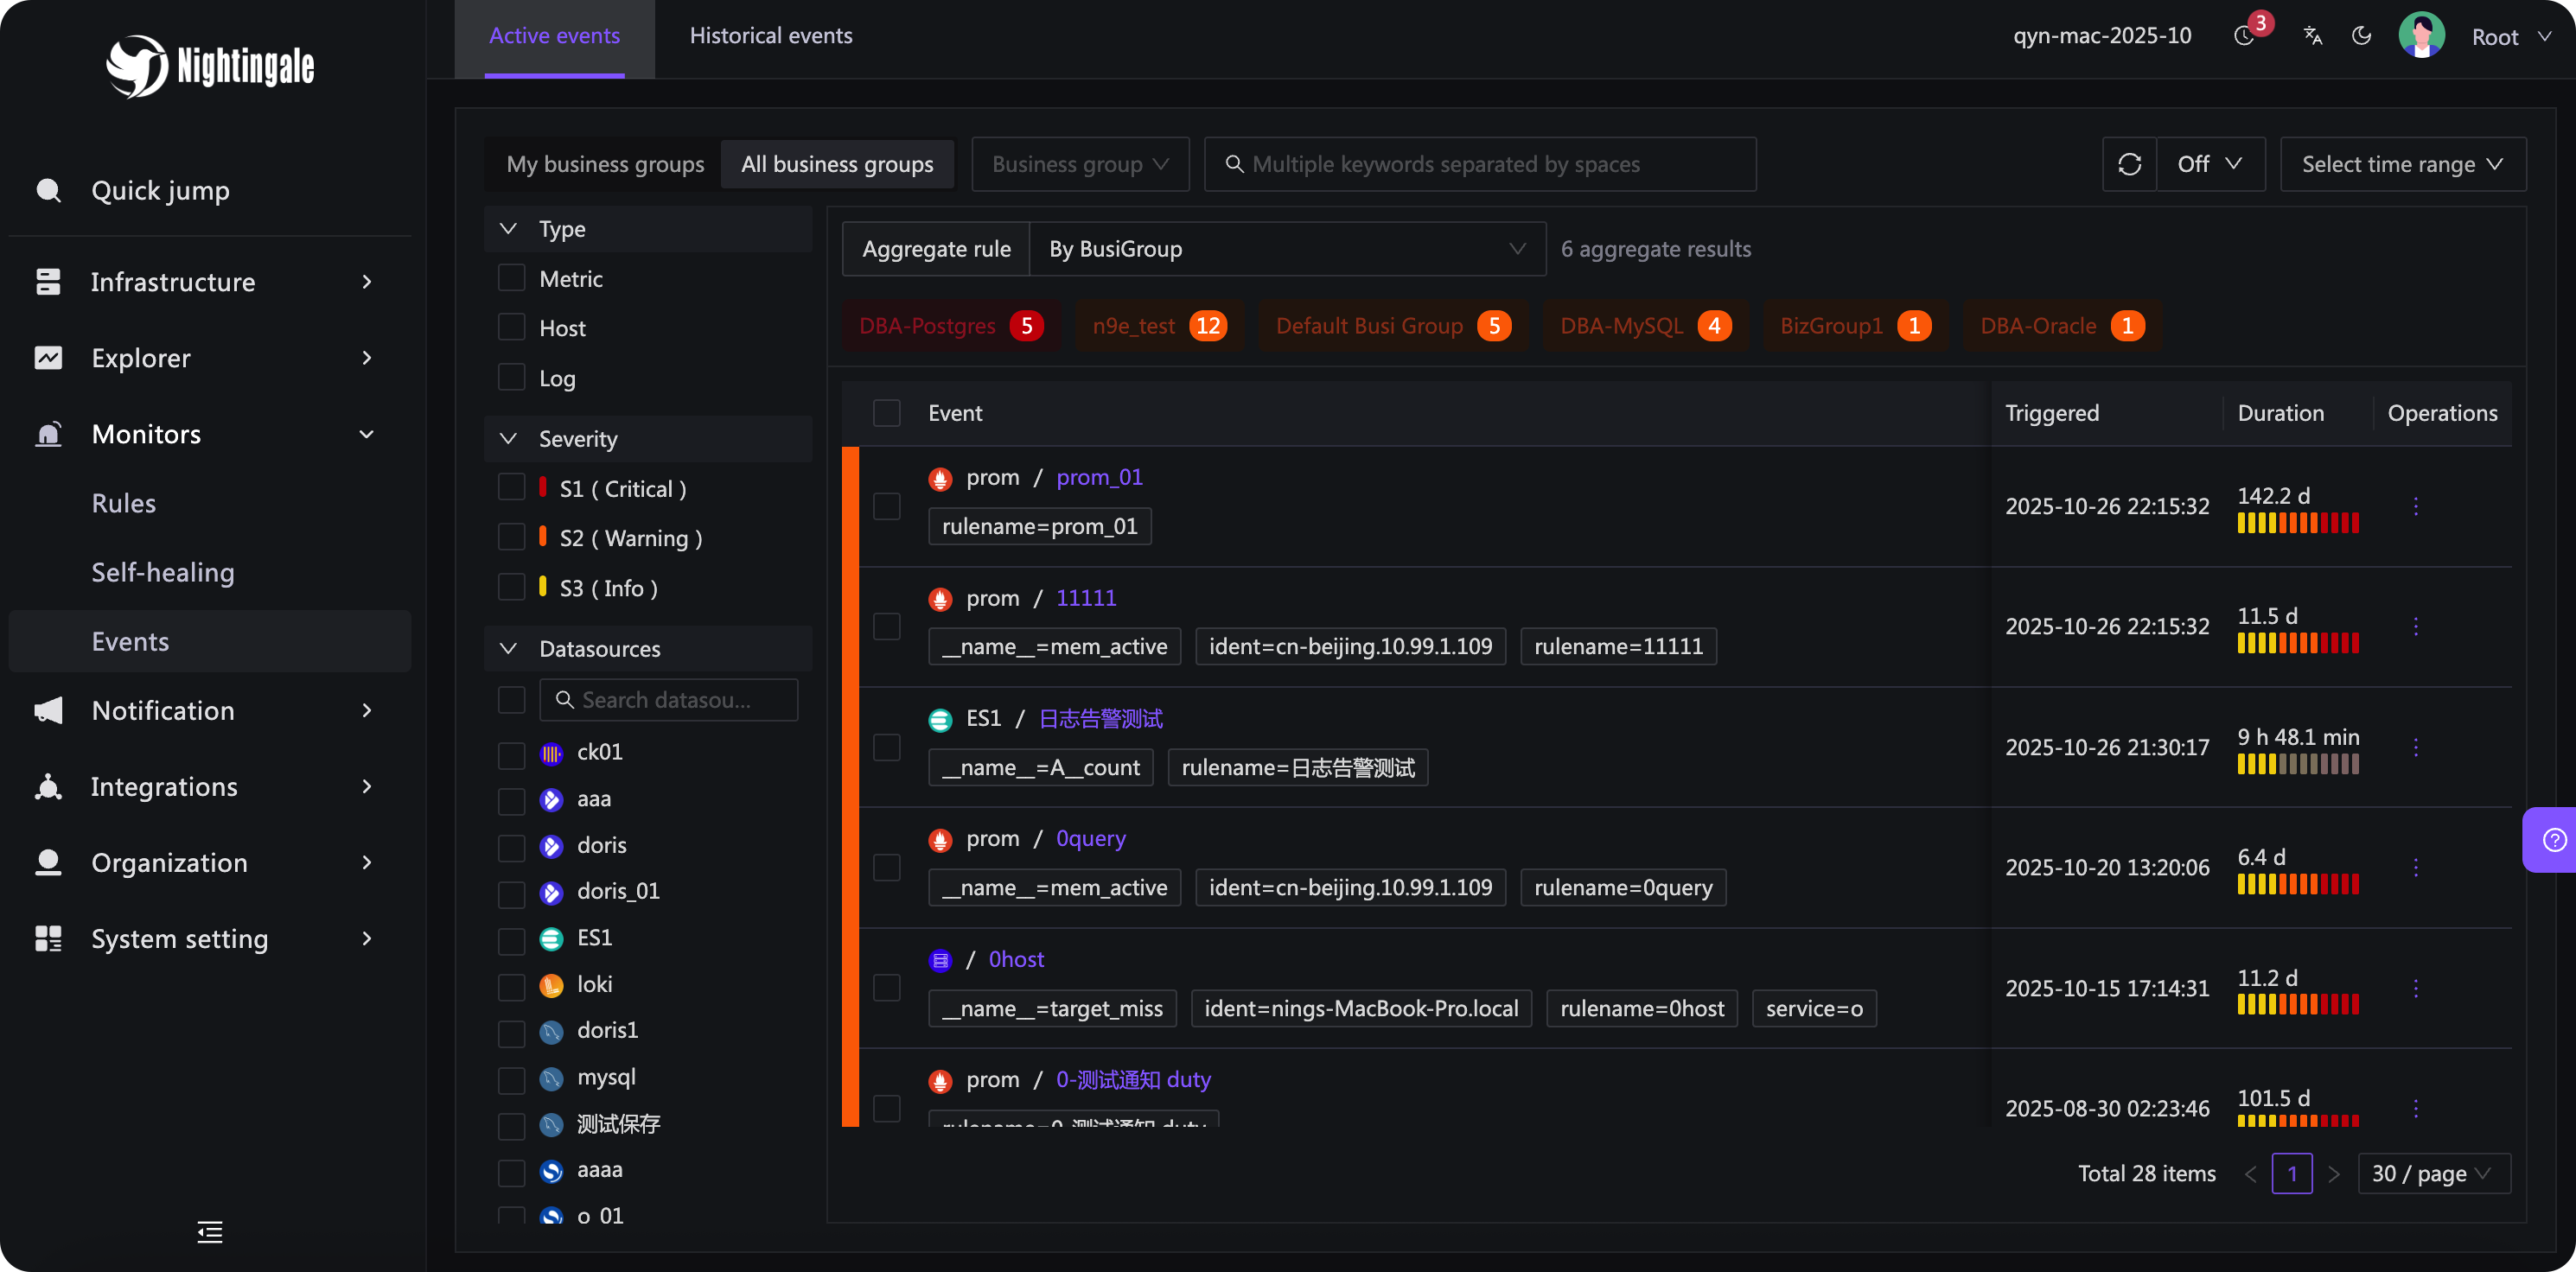Open the Select time range dropdown
The width and height of the screenshot is (2576, 1272).
pyautogui.click(x=2403, y=164)
